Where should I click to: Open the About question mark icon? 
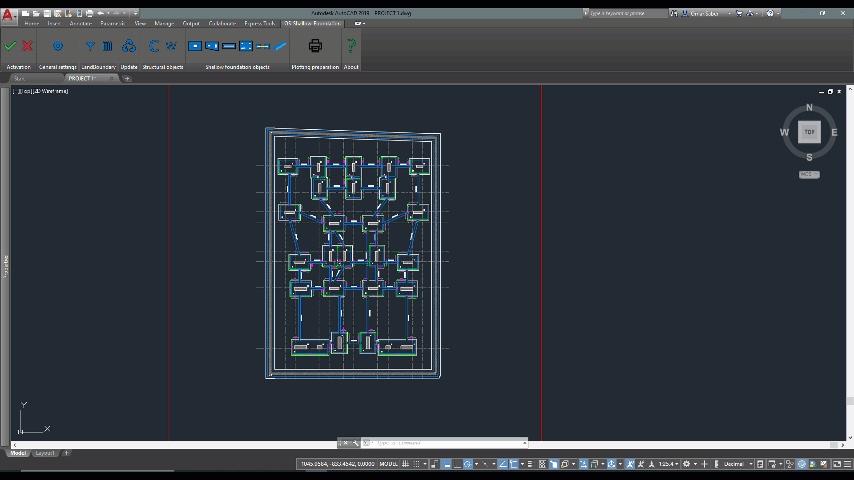351,46
